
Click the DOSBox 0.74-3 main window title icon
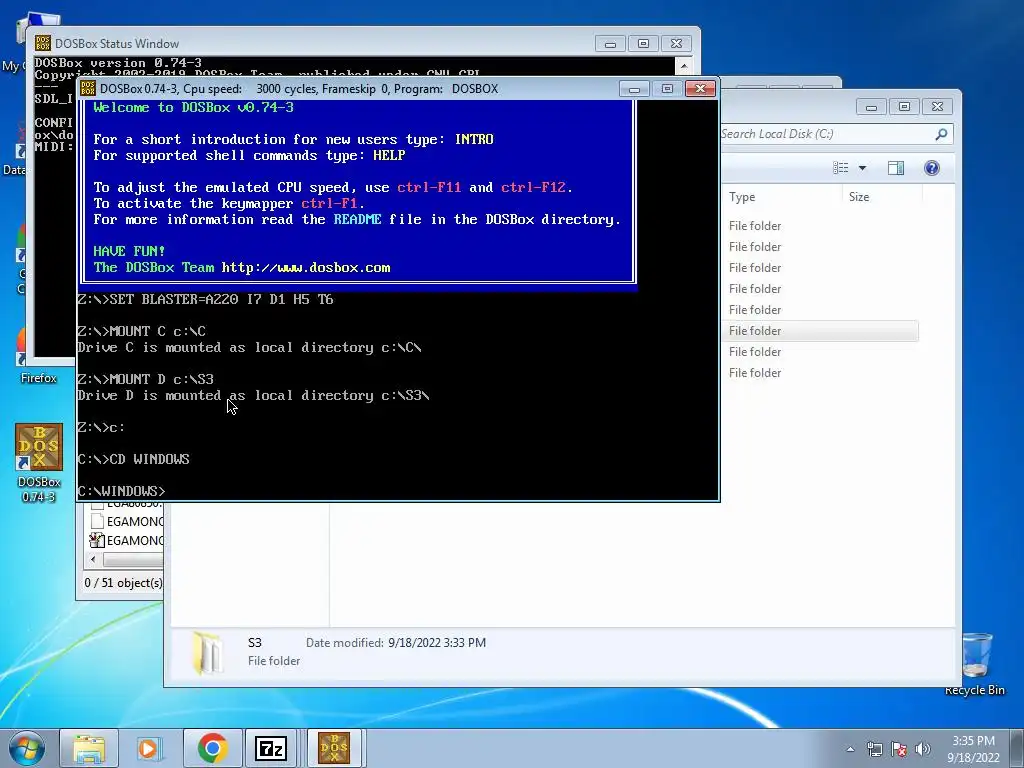coord(88,88)
